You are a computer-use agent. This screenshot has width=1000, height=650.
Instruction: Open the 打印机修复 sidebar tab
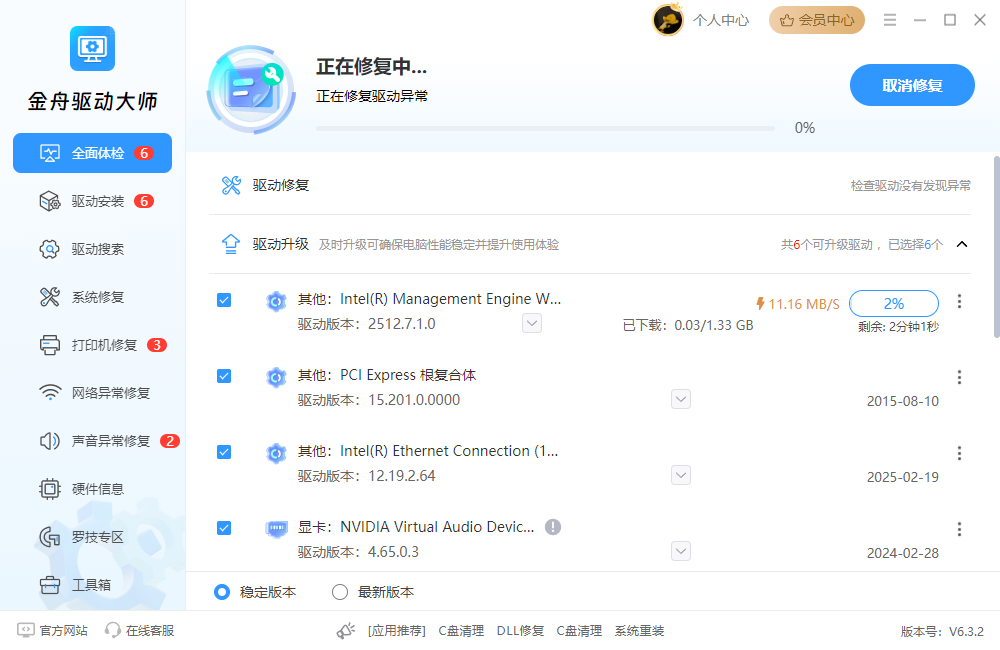click(92, 345)
